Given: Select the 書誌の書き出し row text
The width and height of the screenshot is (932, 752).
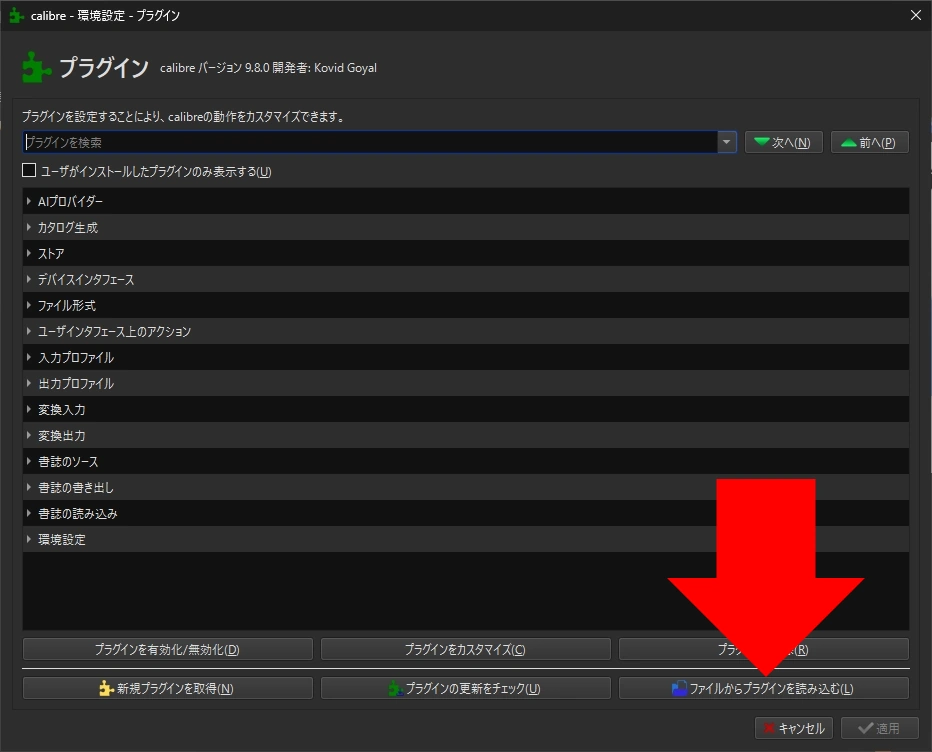Looking at the screenshot, I should click(x=75, y=488).
